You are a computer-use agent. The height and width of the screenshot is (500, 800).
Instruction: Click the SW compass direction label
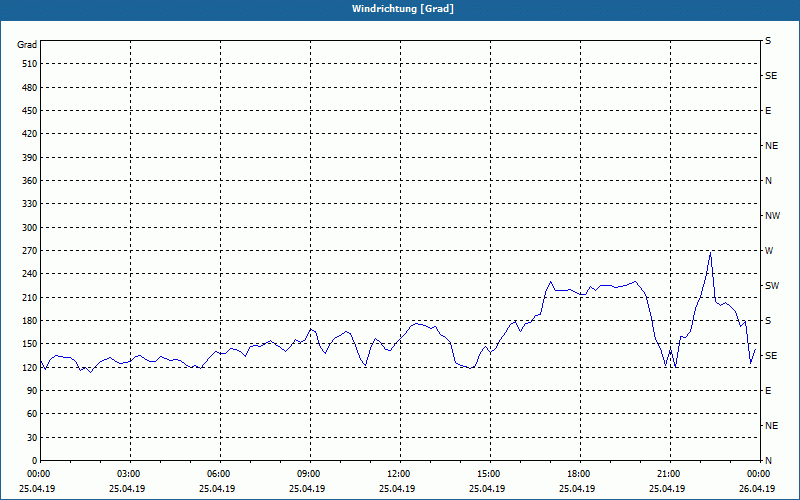pyautogui.click(x=772, y=286)
